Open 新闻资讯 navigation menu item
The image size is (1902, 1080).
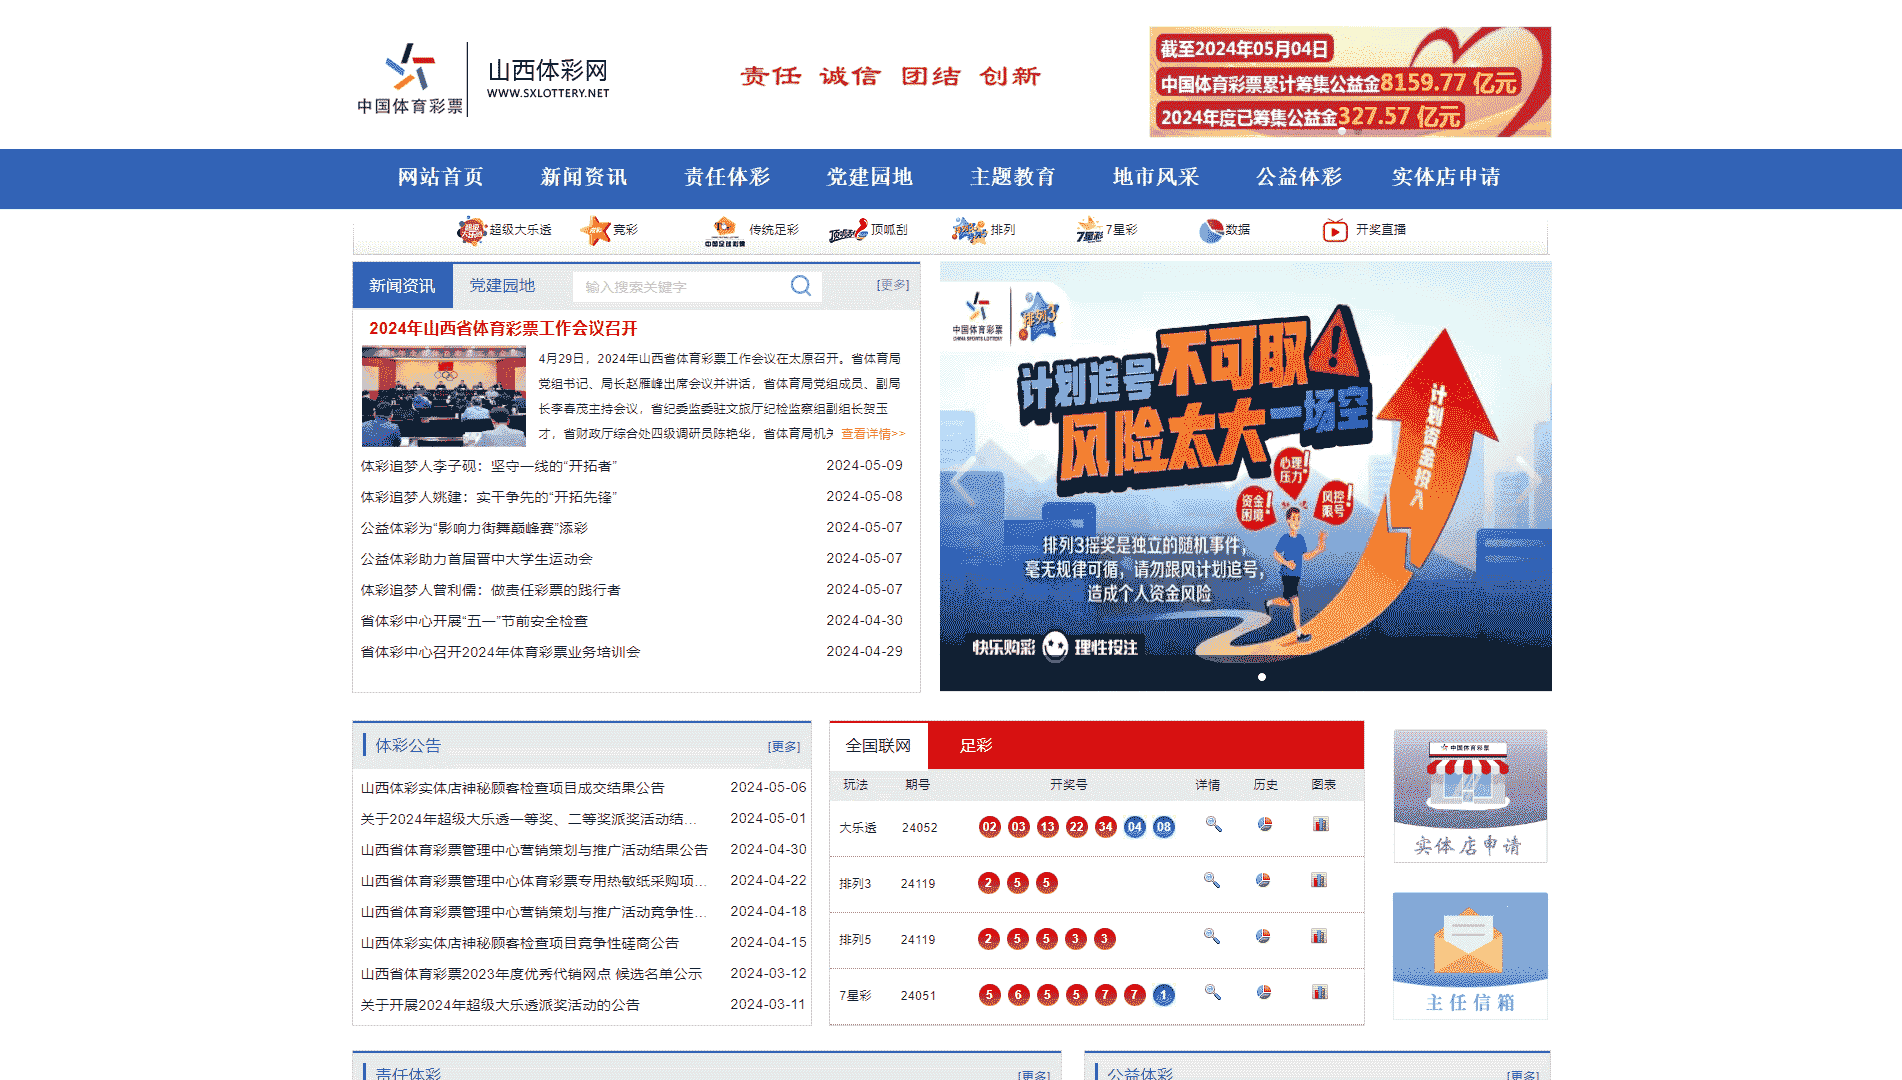tap(584, 177)
